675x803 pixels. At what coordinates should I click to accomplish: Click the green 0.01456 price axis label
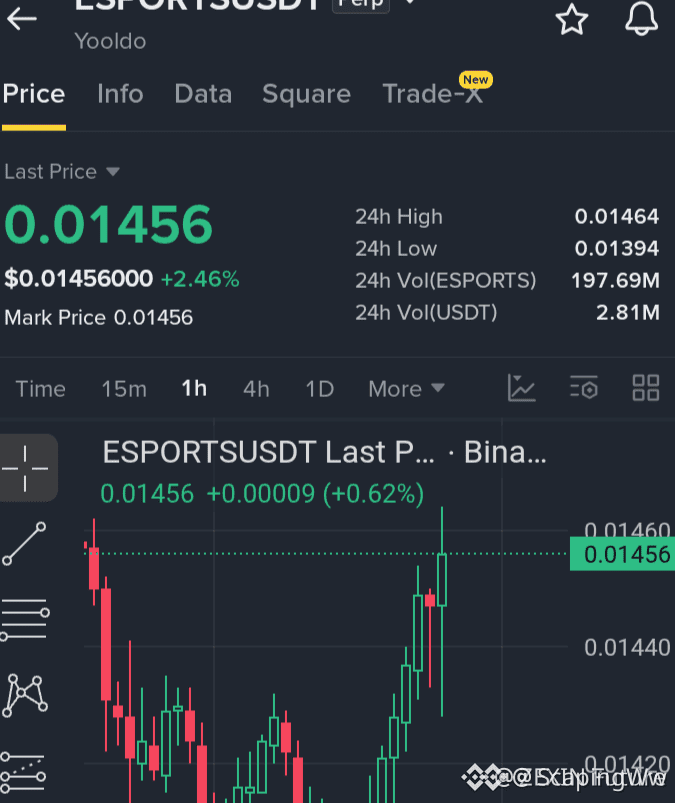click(622, 554)
